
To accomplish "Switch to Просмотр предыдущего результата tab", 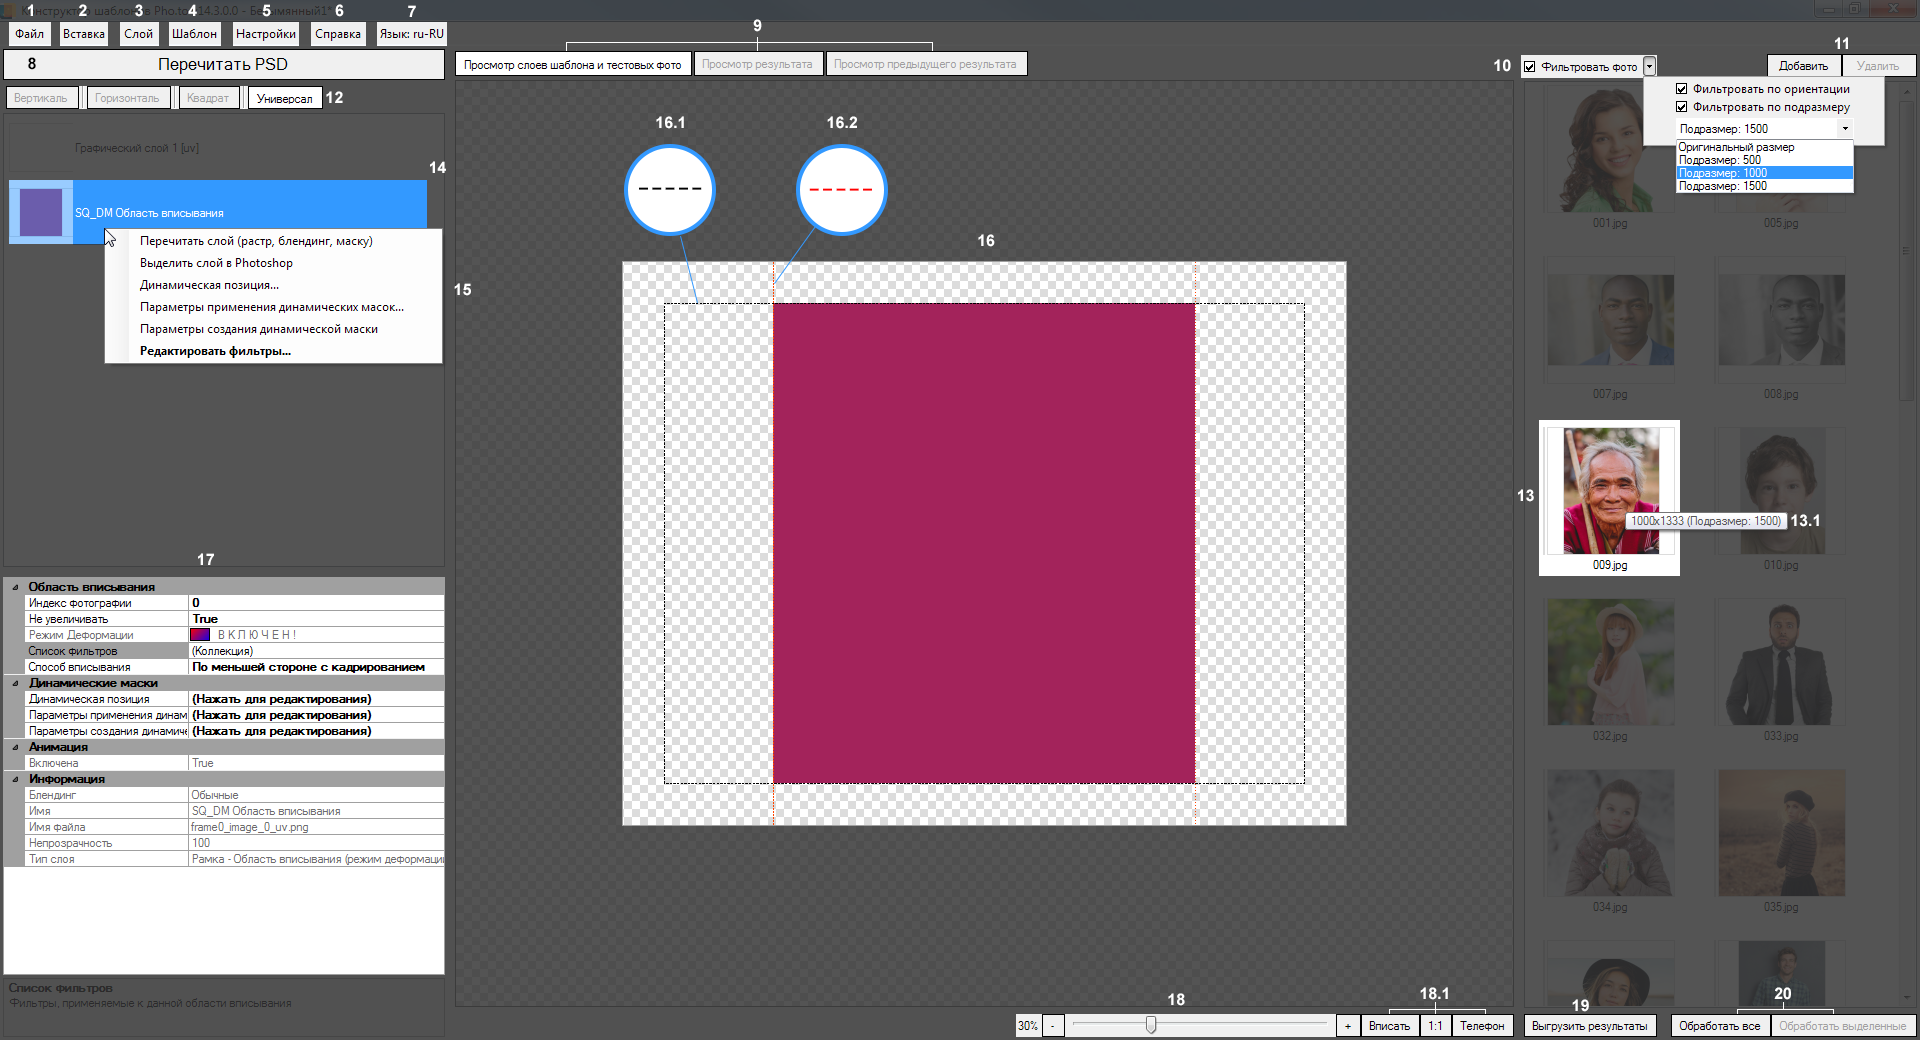I will 925,64.
